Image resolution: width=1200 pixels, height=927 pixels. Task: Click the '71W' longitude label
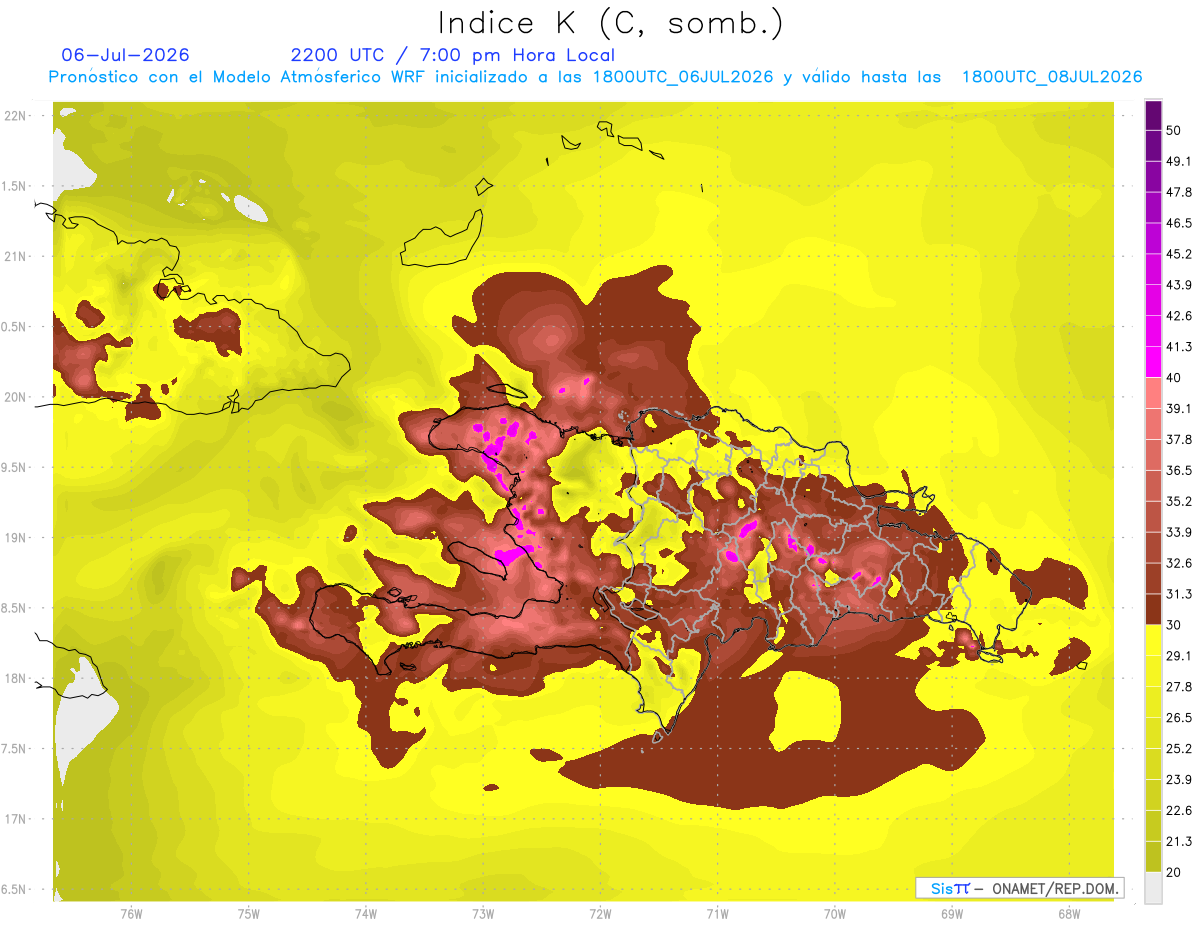(x=717, y=914)
